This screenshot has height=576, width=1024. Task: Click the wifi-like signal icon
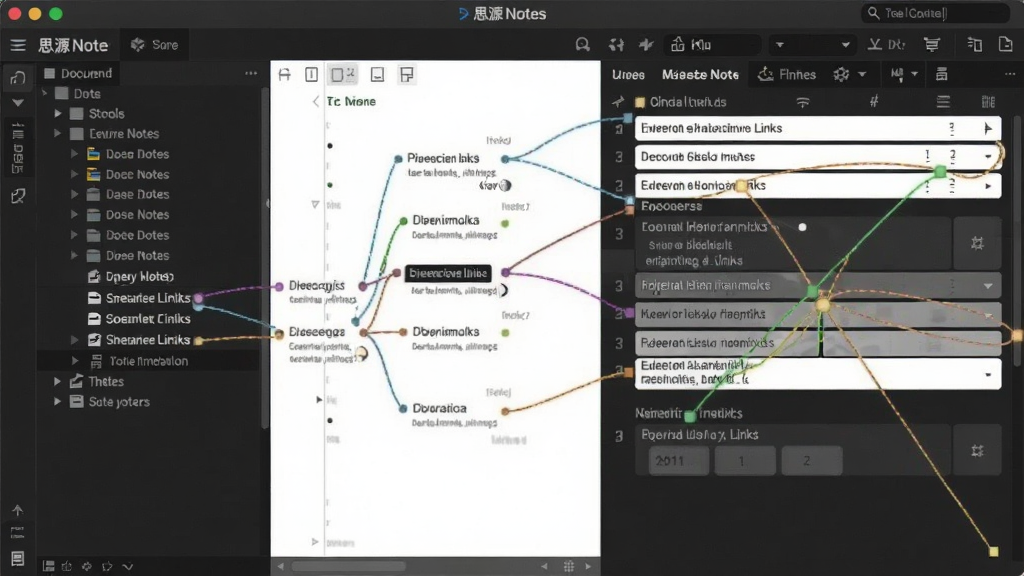point(803,102)
